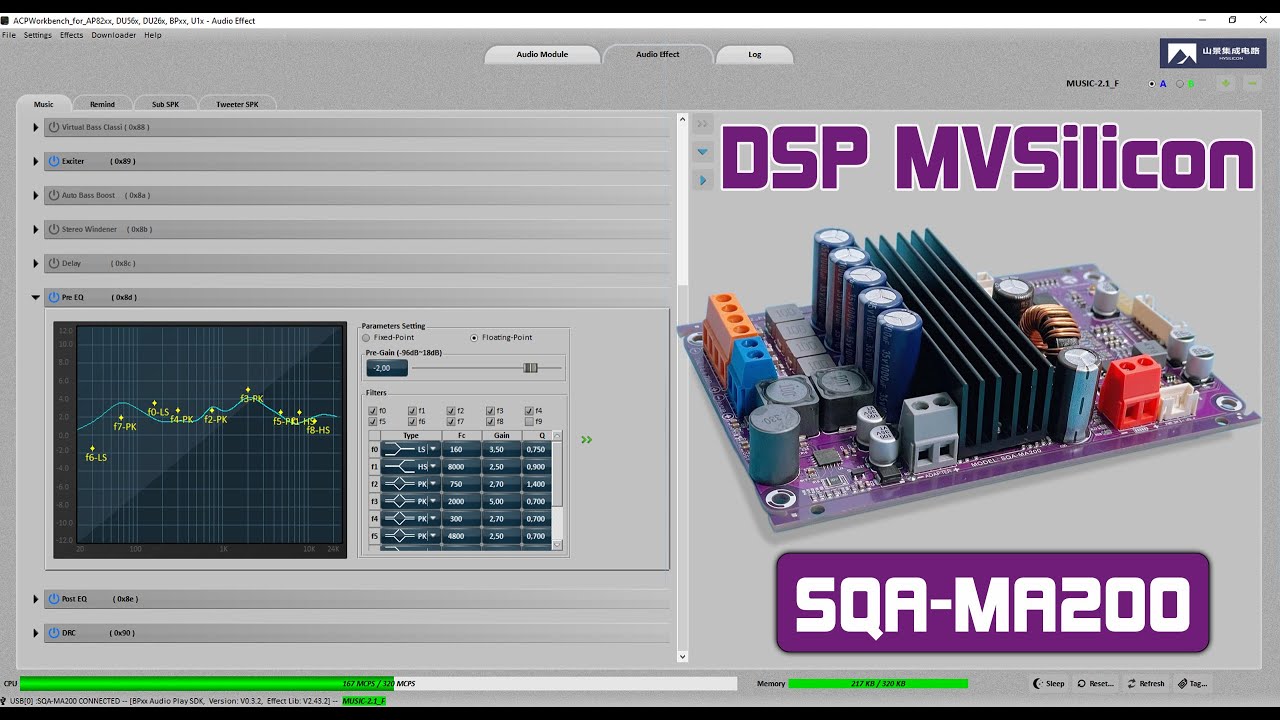Open the Settings menu
Screen dimensions: 1280x720
point(38,35)
